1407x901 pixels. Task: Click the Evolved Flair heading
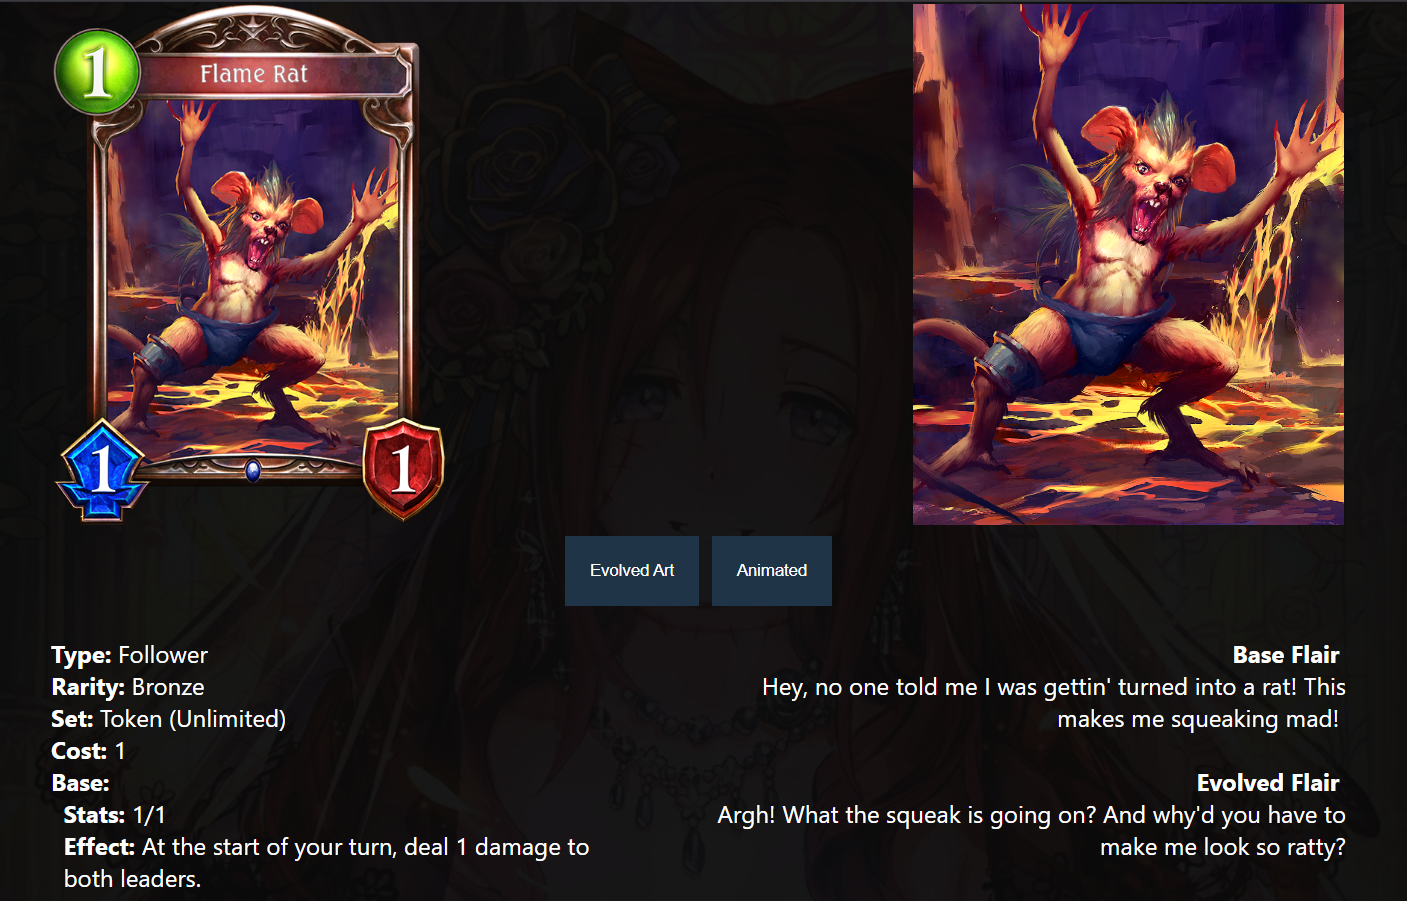click(x=1268, y=783)
